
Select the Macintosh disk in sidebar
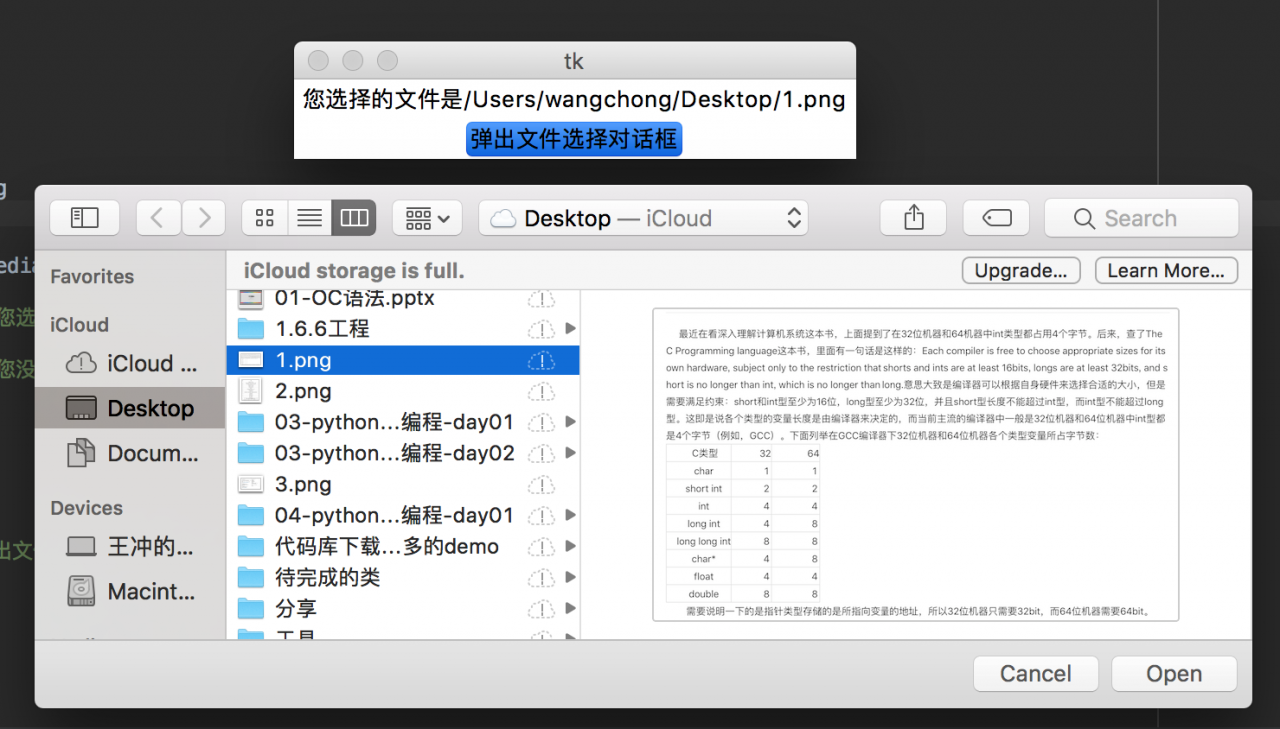130,591
